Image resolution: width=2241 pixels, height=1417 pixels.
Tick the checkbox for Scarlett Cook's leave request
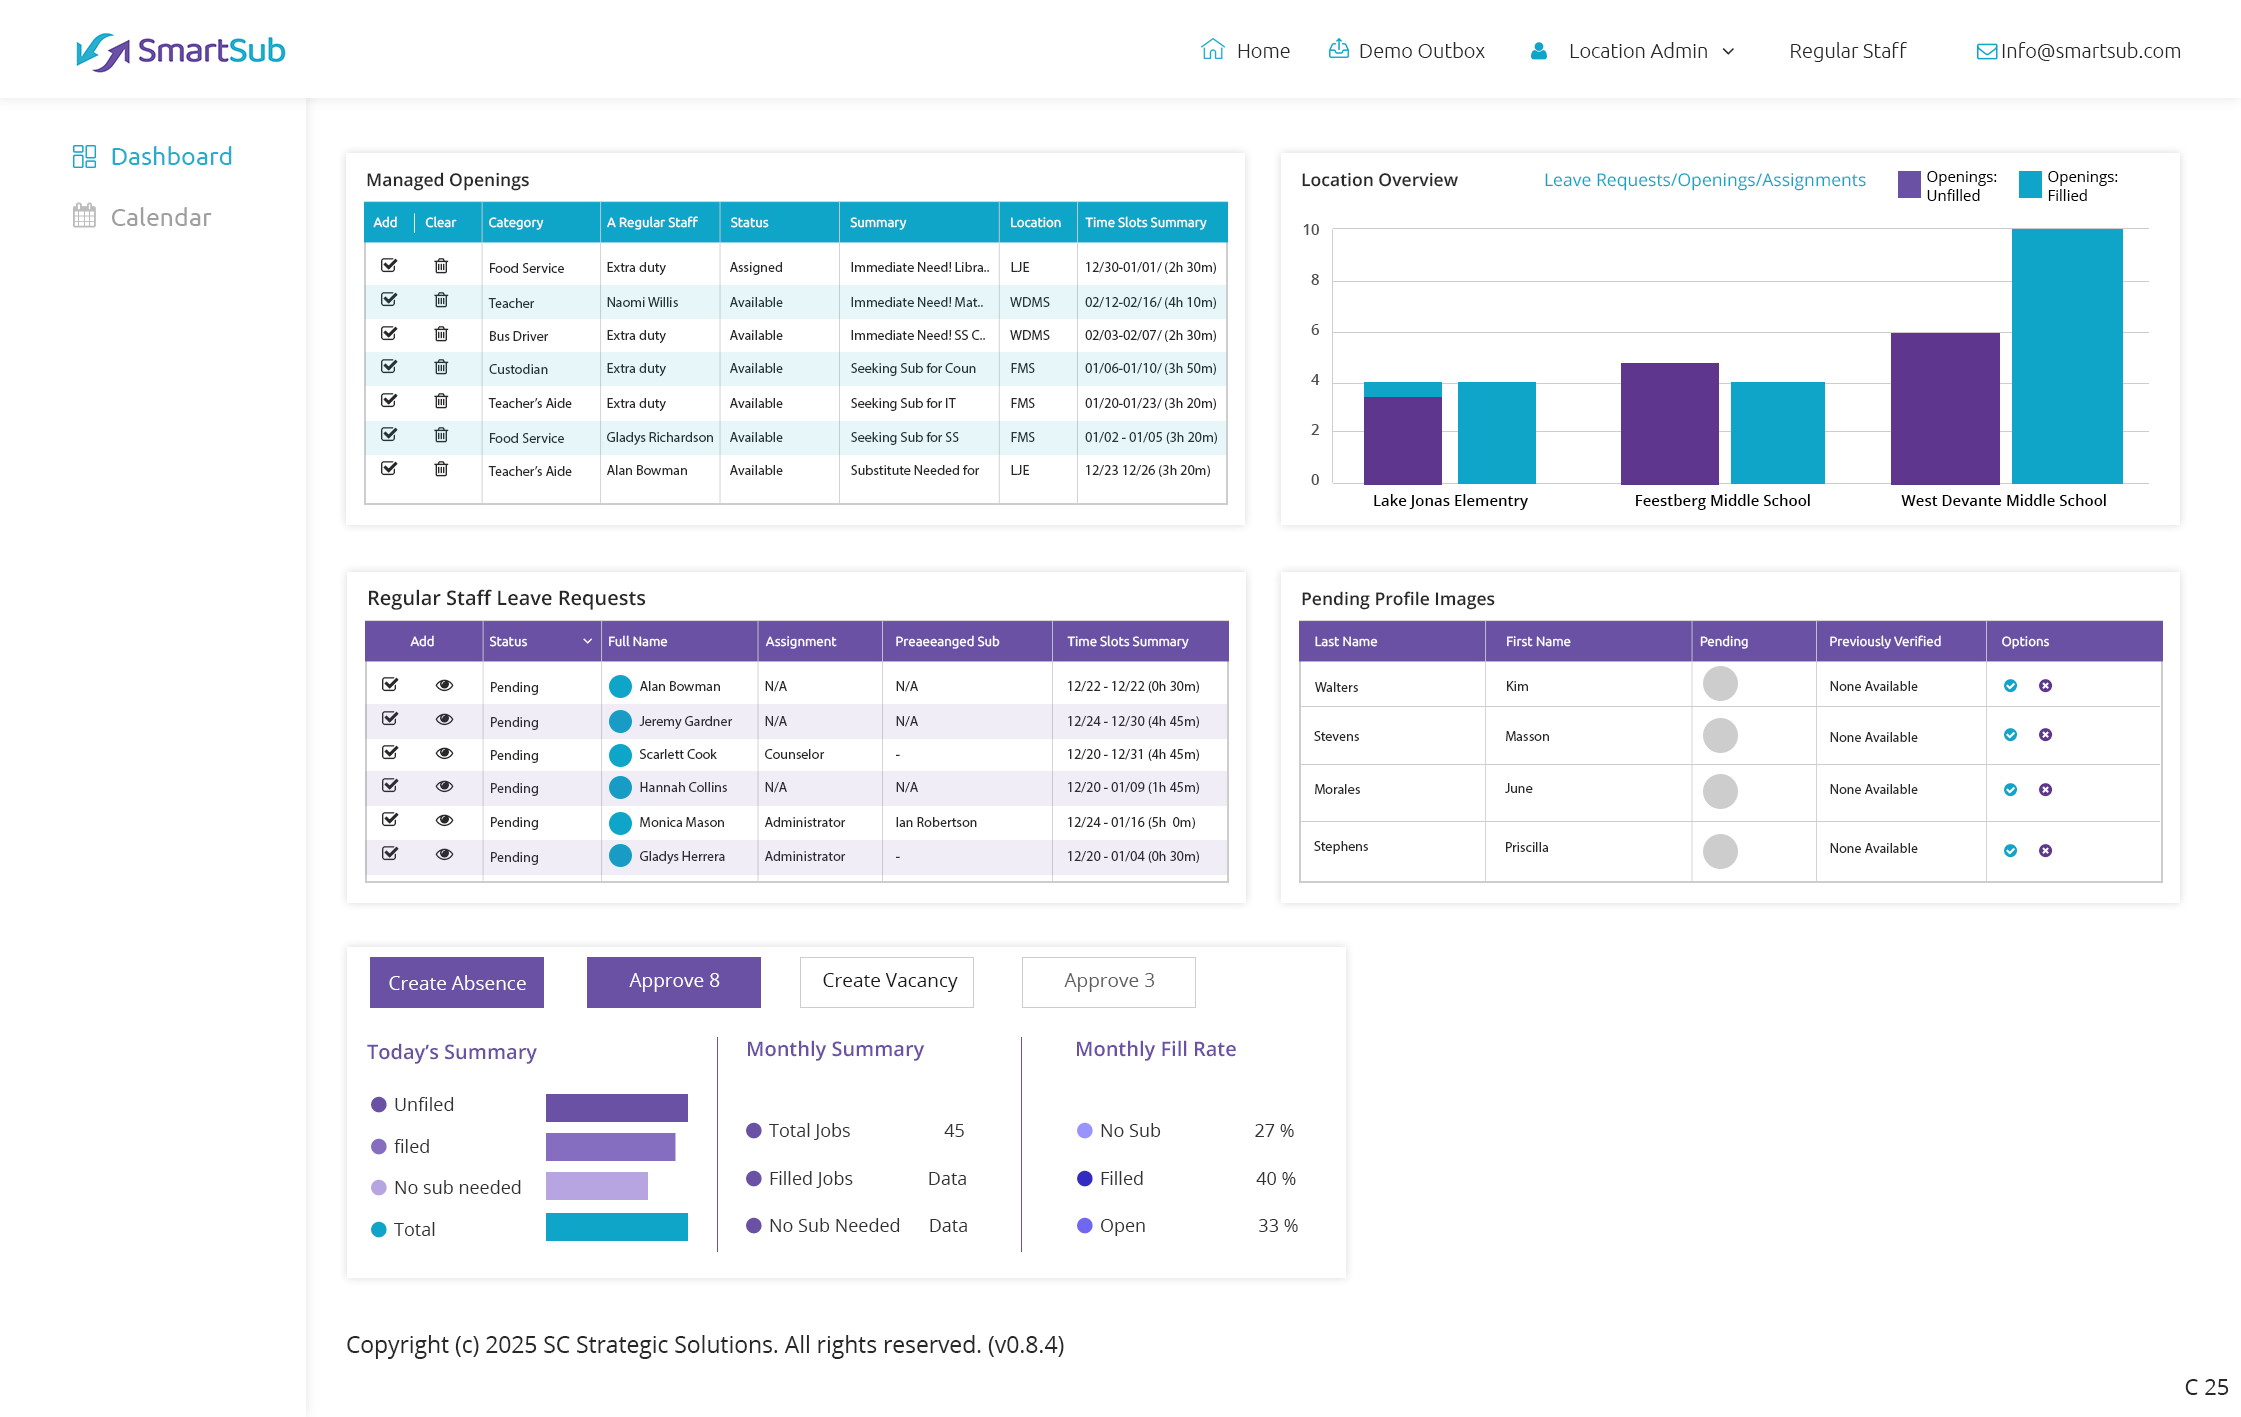(390, 753)
